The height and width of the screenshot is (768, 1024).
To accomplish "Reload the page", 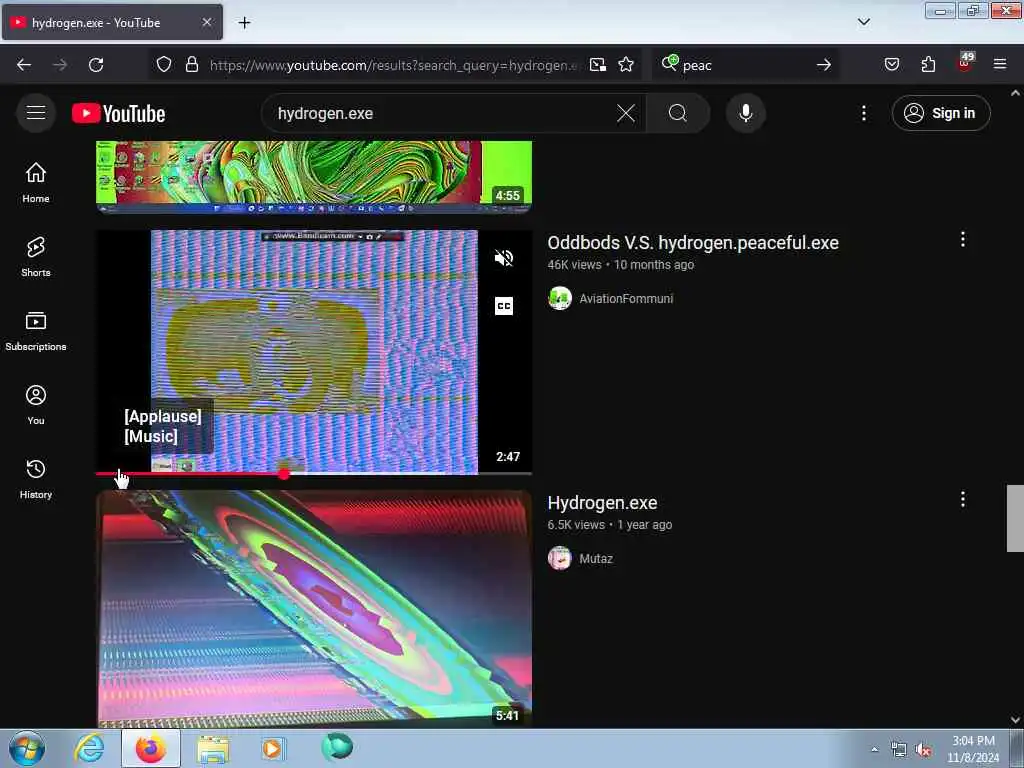I will [96, 65].
